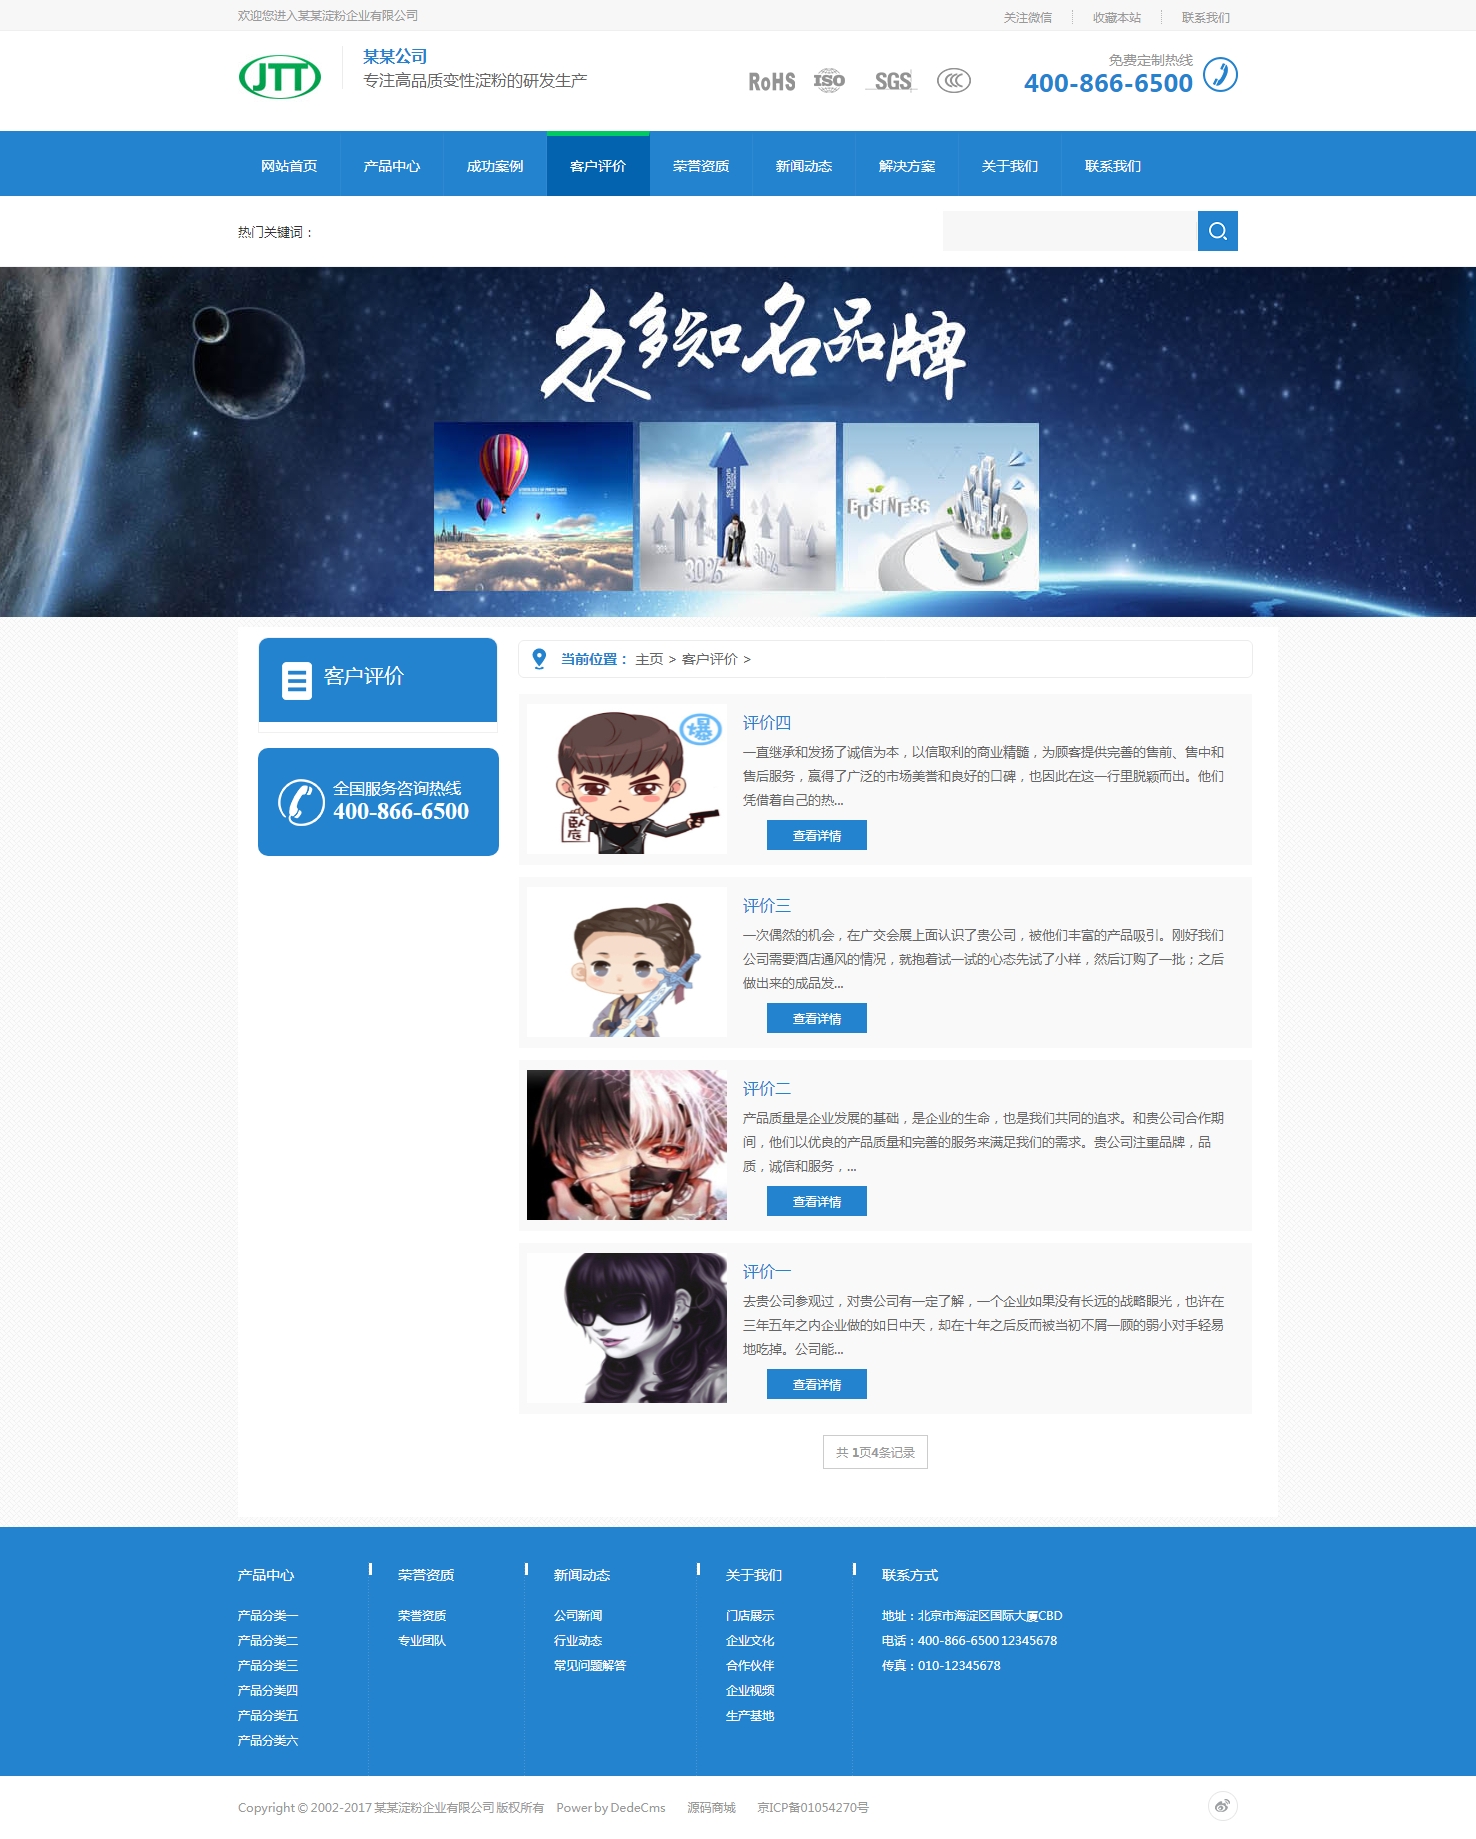1476x1839 pixels.
Task: Click the phone icon beside top hotline
Action: point(1220,75)
